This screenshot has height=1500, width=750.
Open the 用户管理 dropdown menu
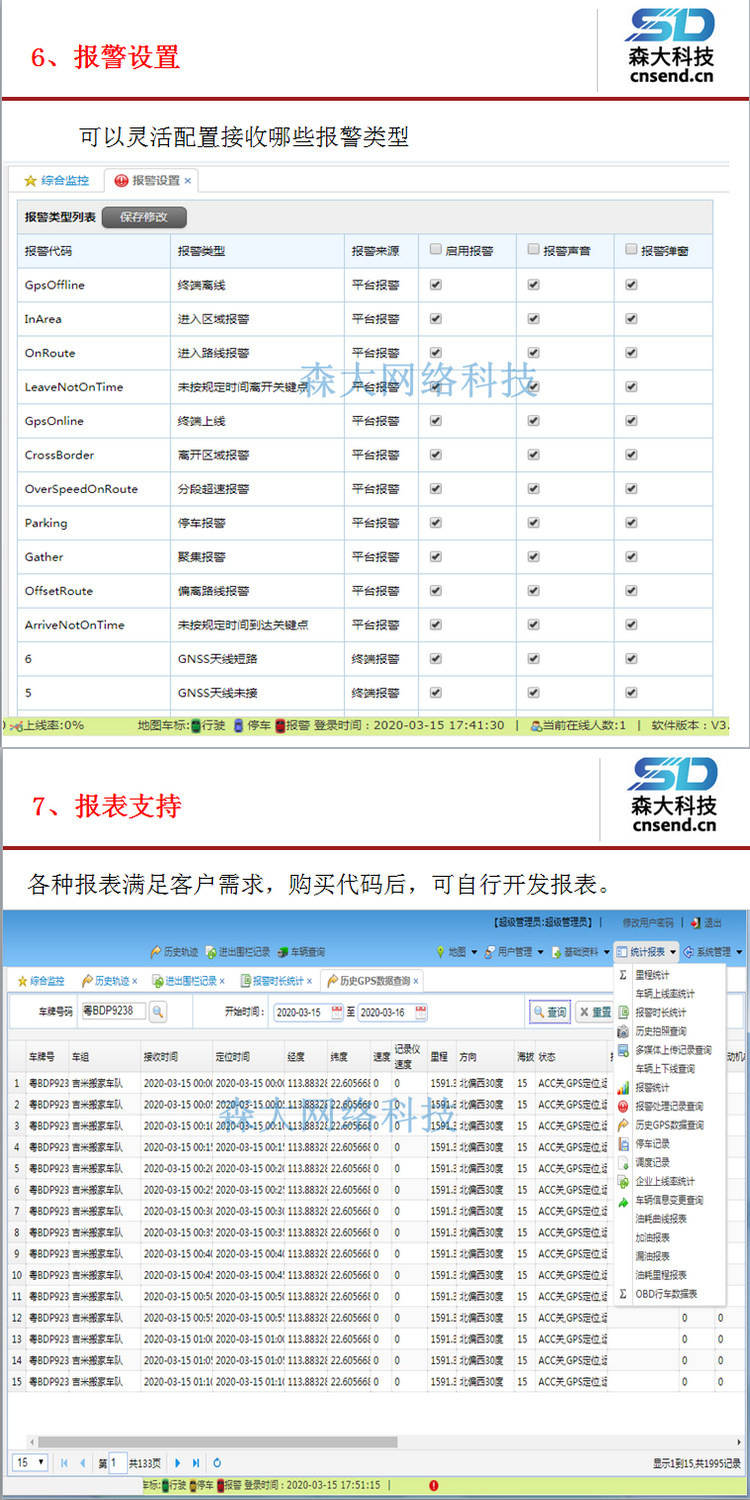click(x=514, y=952)
